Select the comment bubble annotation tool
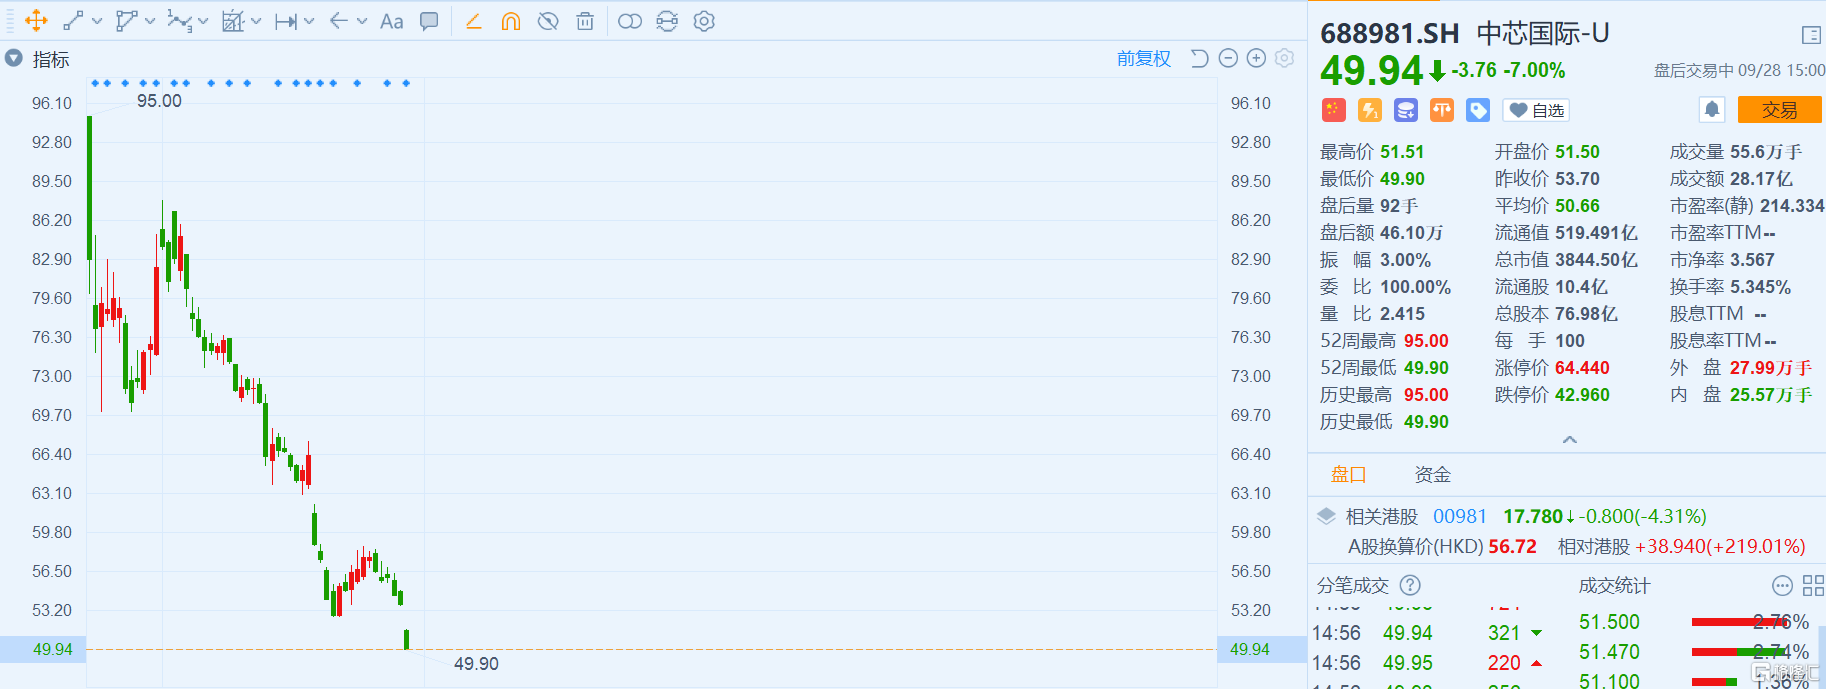The width and height of the screenshot is (1826, 689). pos(429,21)
